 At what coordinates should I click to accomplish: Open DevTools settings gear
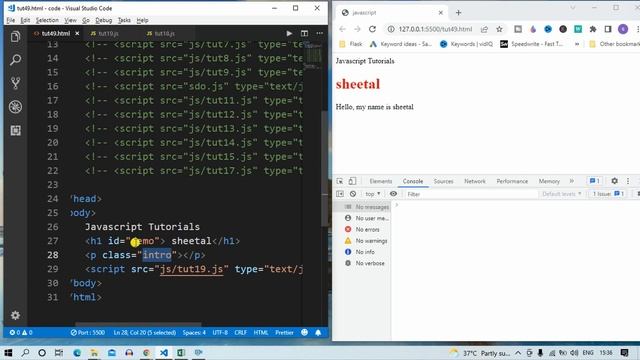tap(614, 181)
